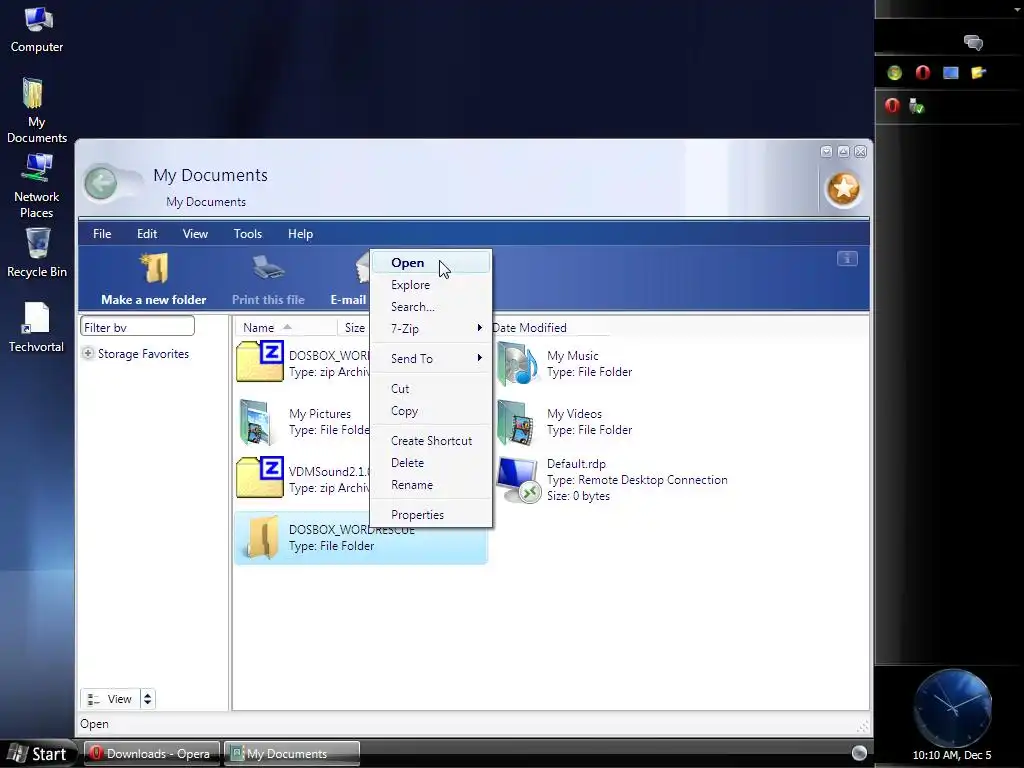Click the orange star favorites button
Image resolution: width=1024 pixels, height=768 pixels.
[x=843, y=189]
